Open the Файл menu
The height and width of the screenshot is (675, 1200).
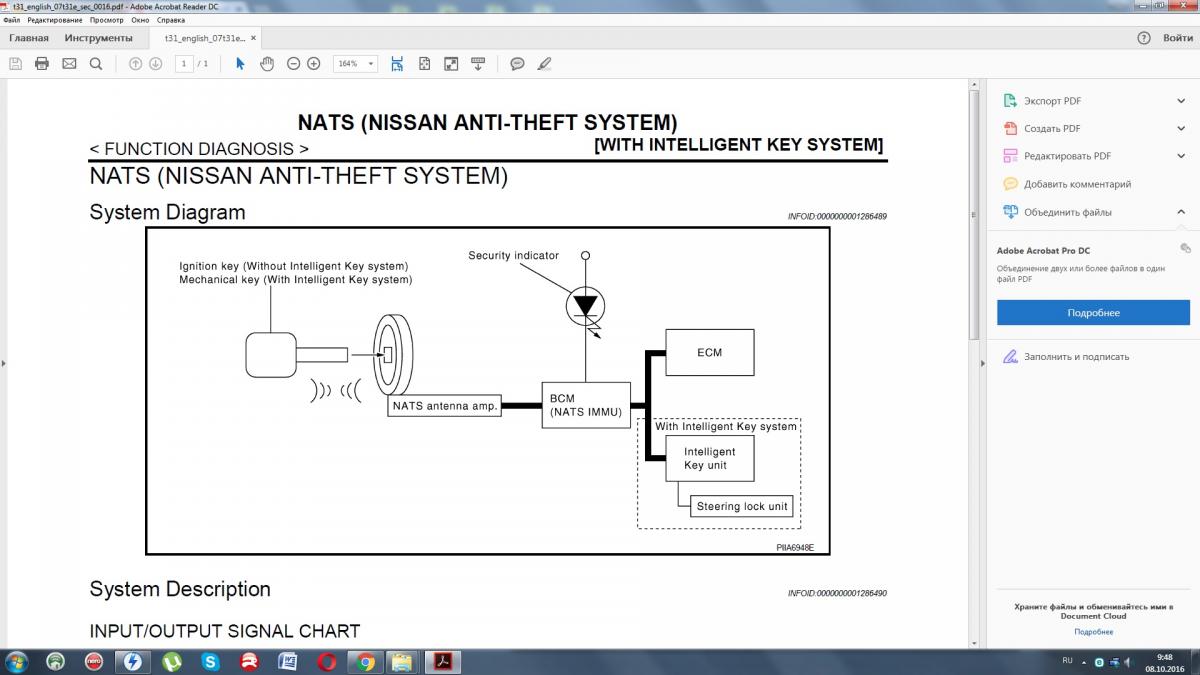[x=12, y=20]
